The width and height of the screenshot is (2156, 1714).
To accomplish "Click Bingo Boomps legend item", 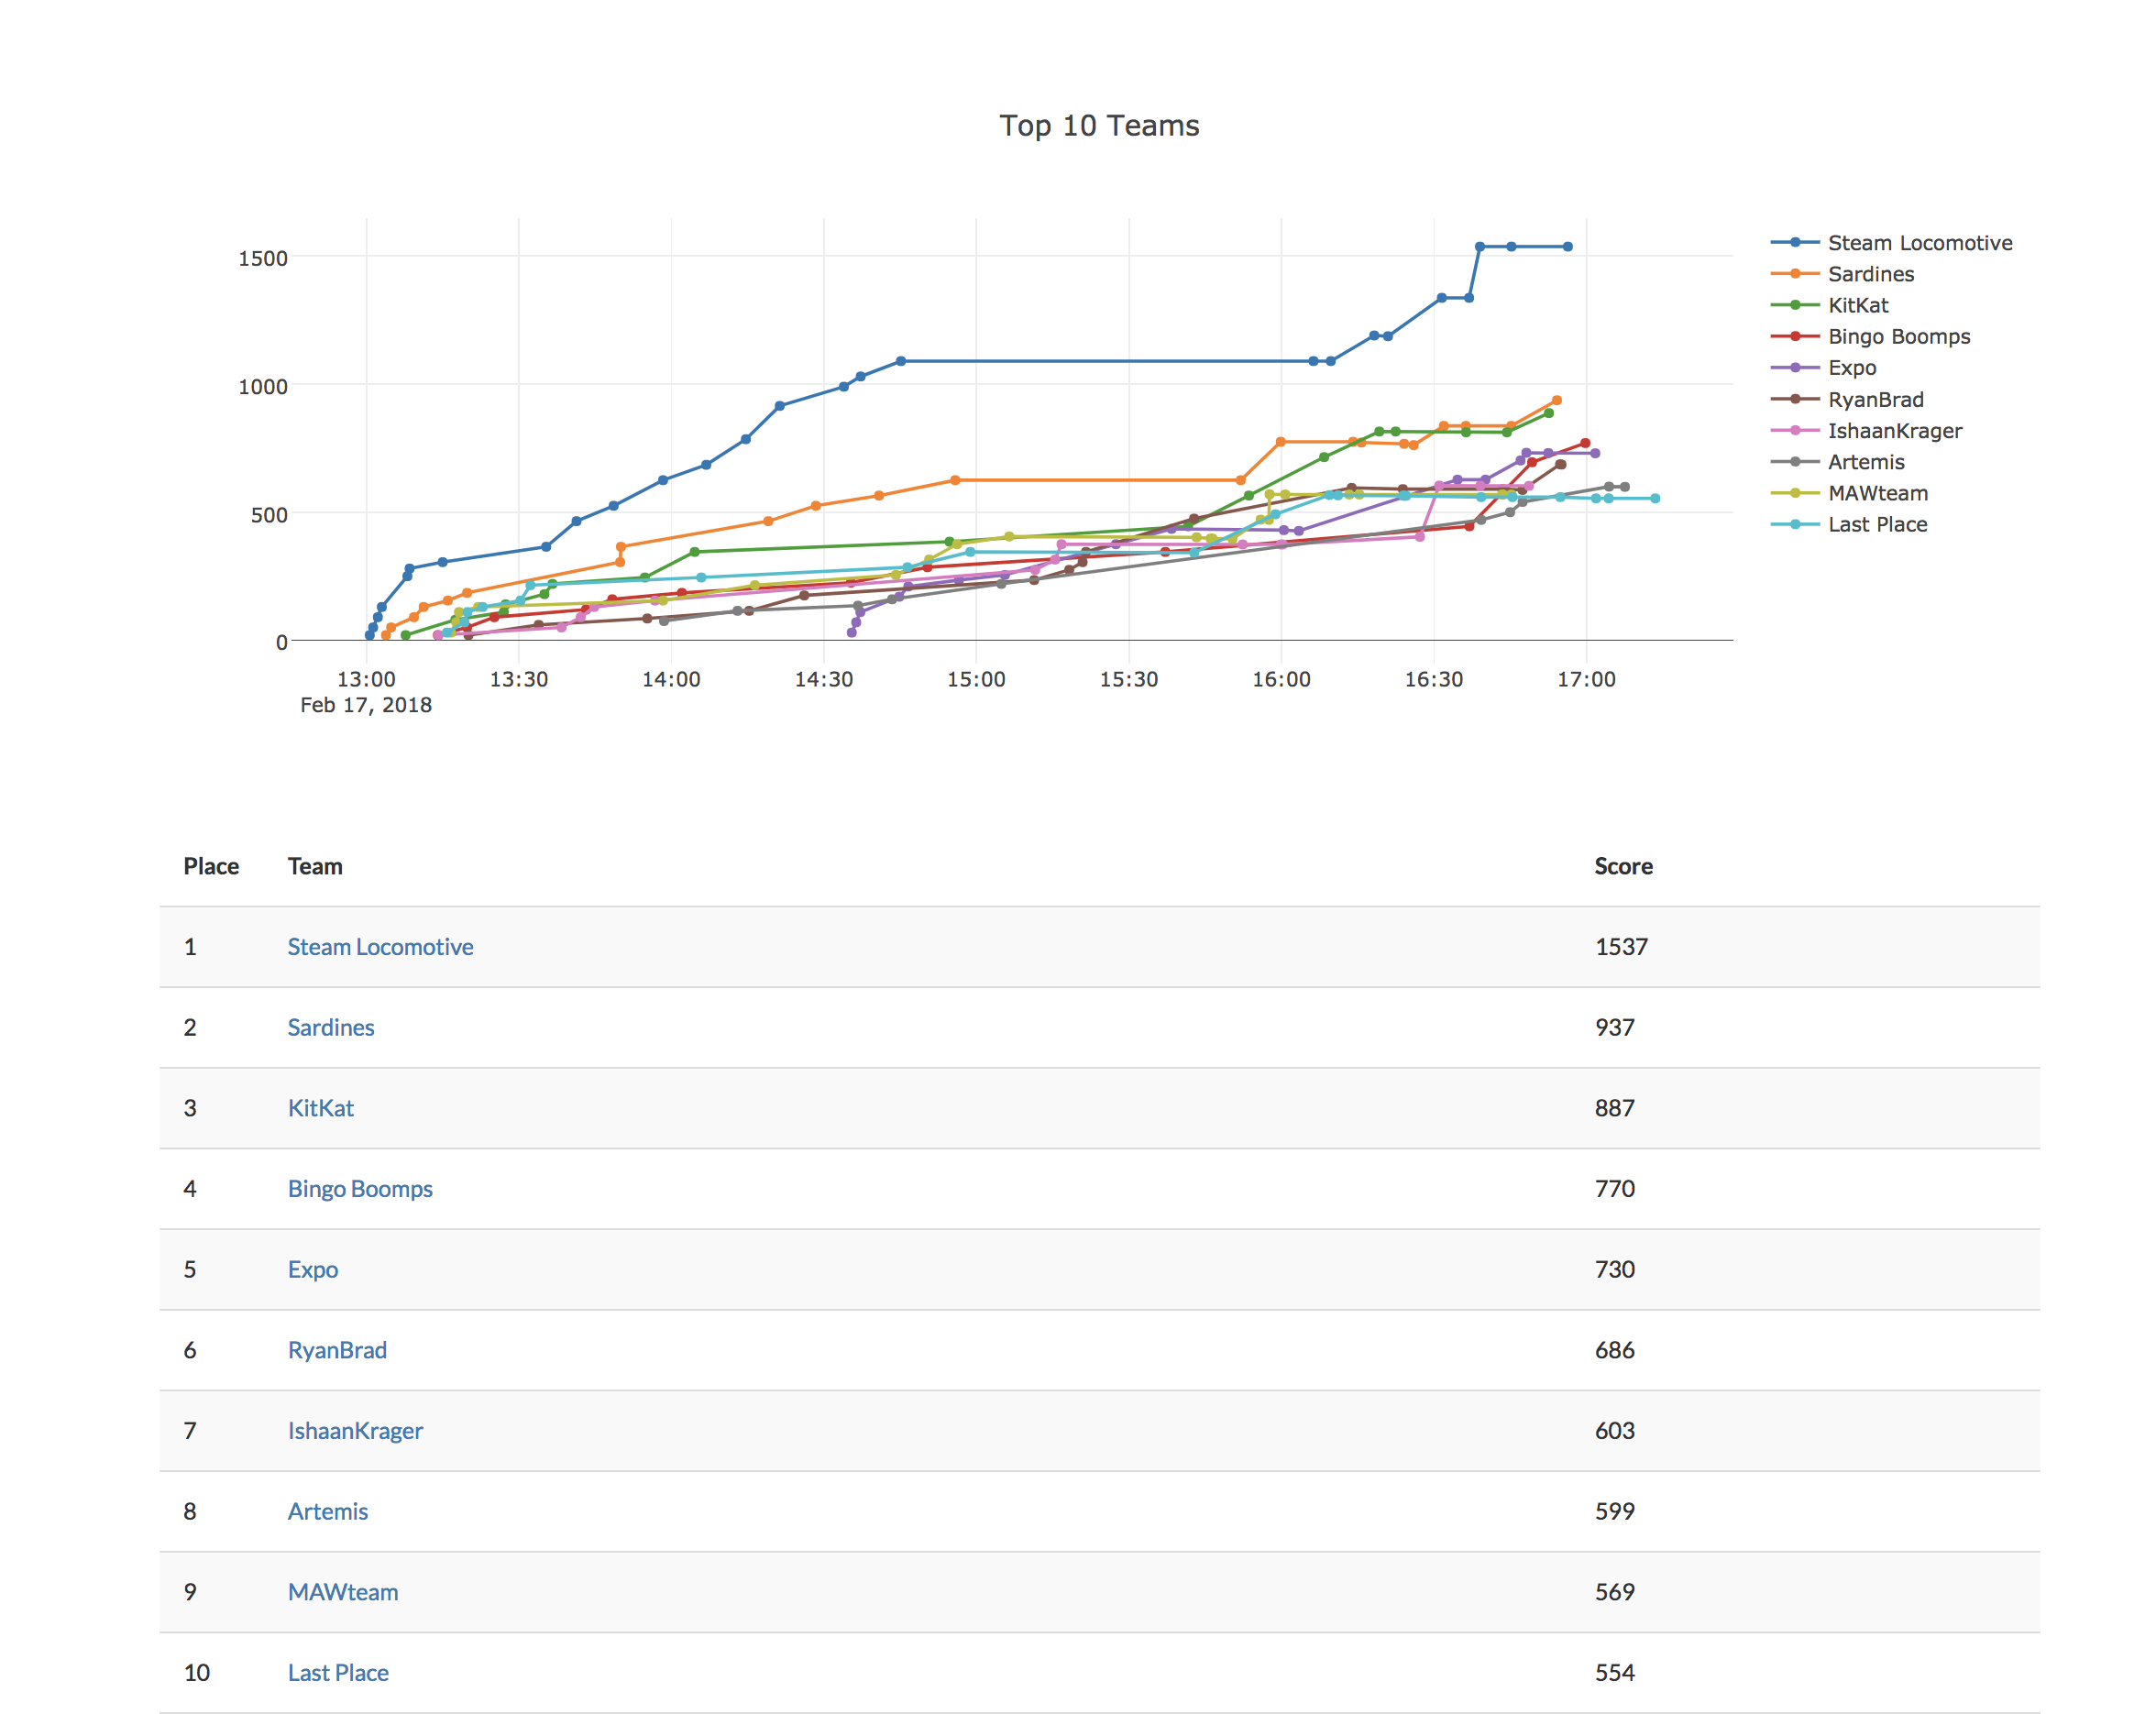I will 1898,336.
